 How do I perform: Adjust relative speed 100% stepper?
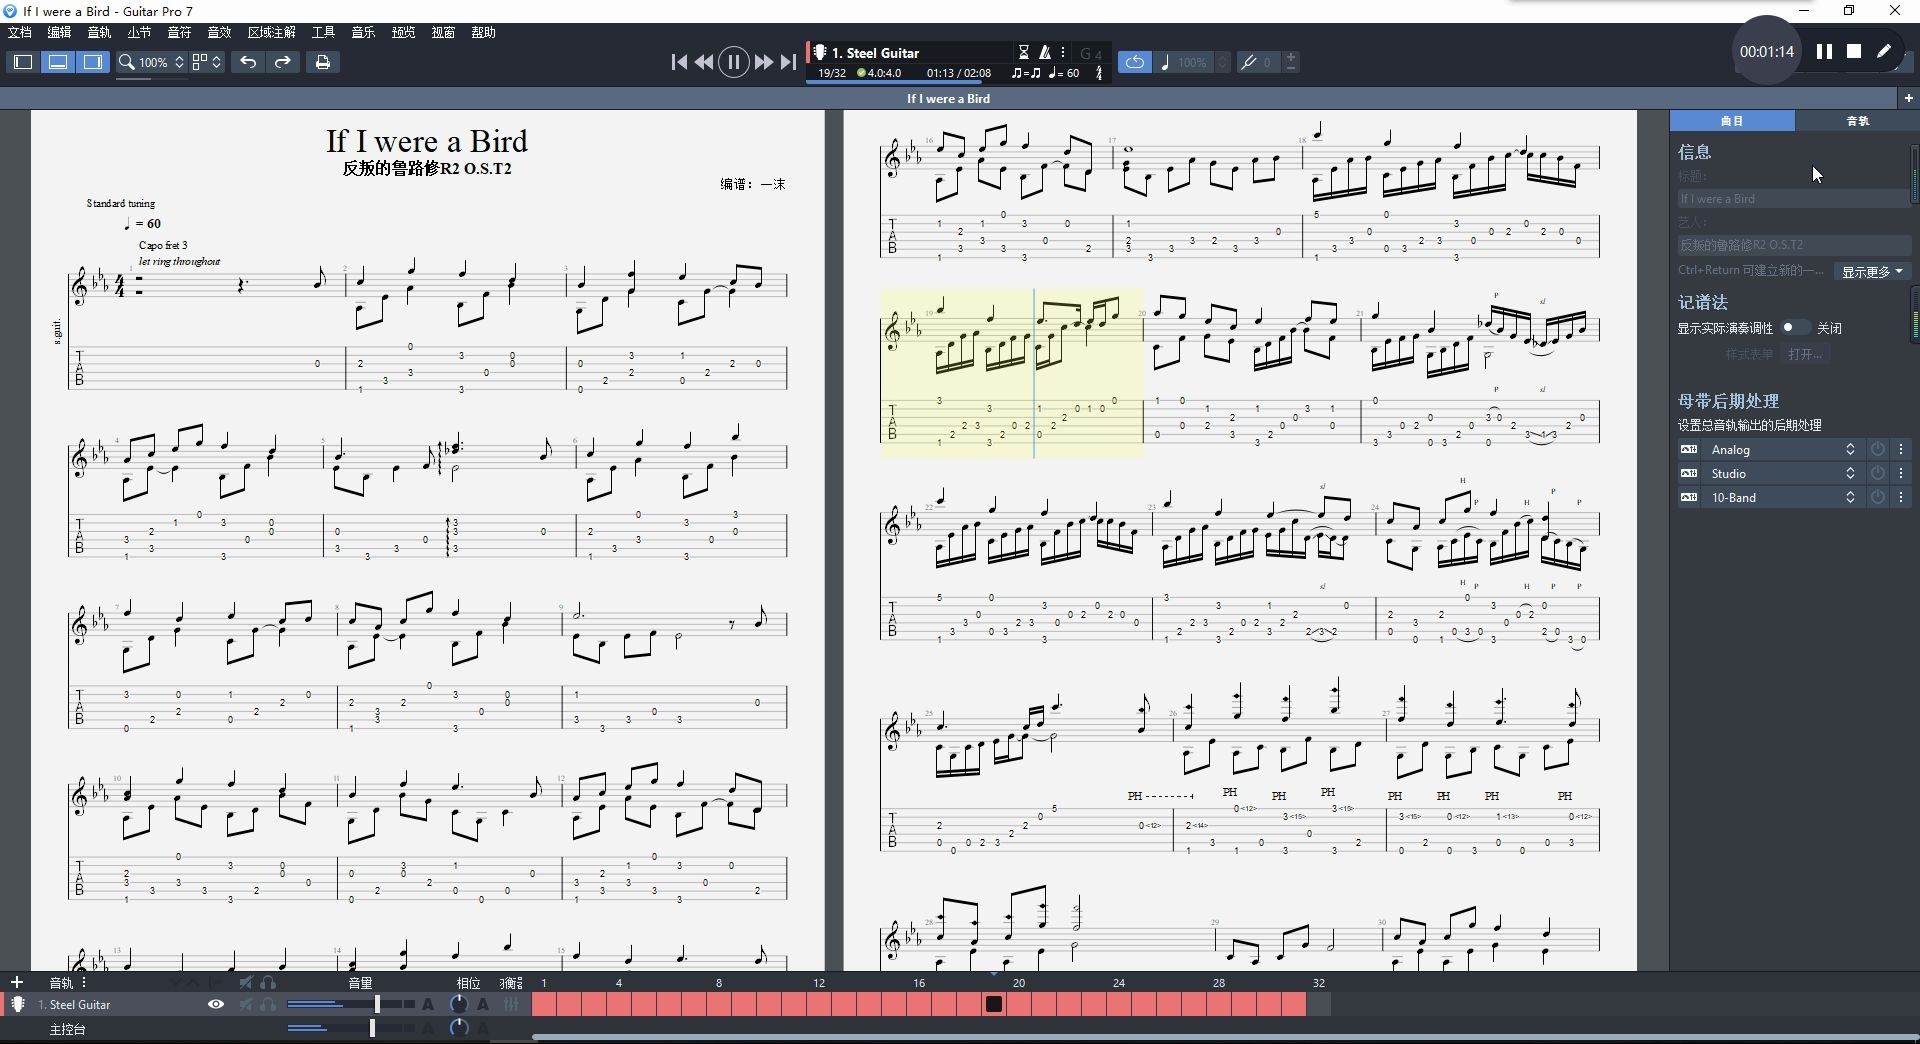(x=1222, y=62)
